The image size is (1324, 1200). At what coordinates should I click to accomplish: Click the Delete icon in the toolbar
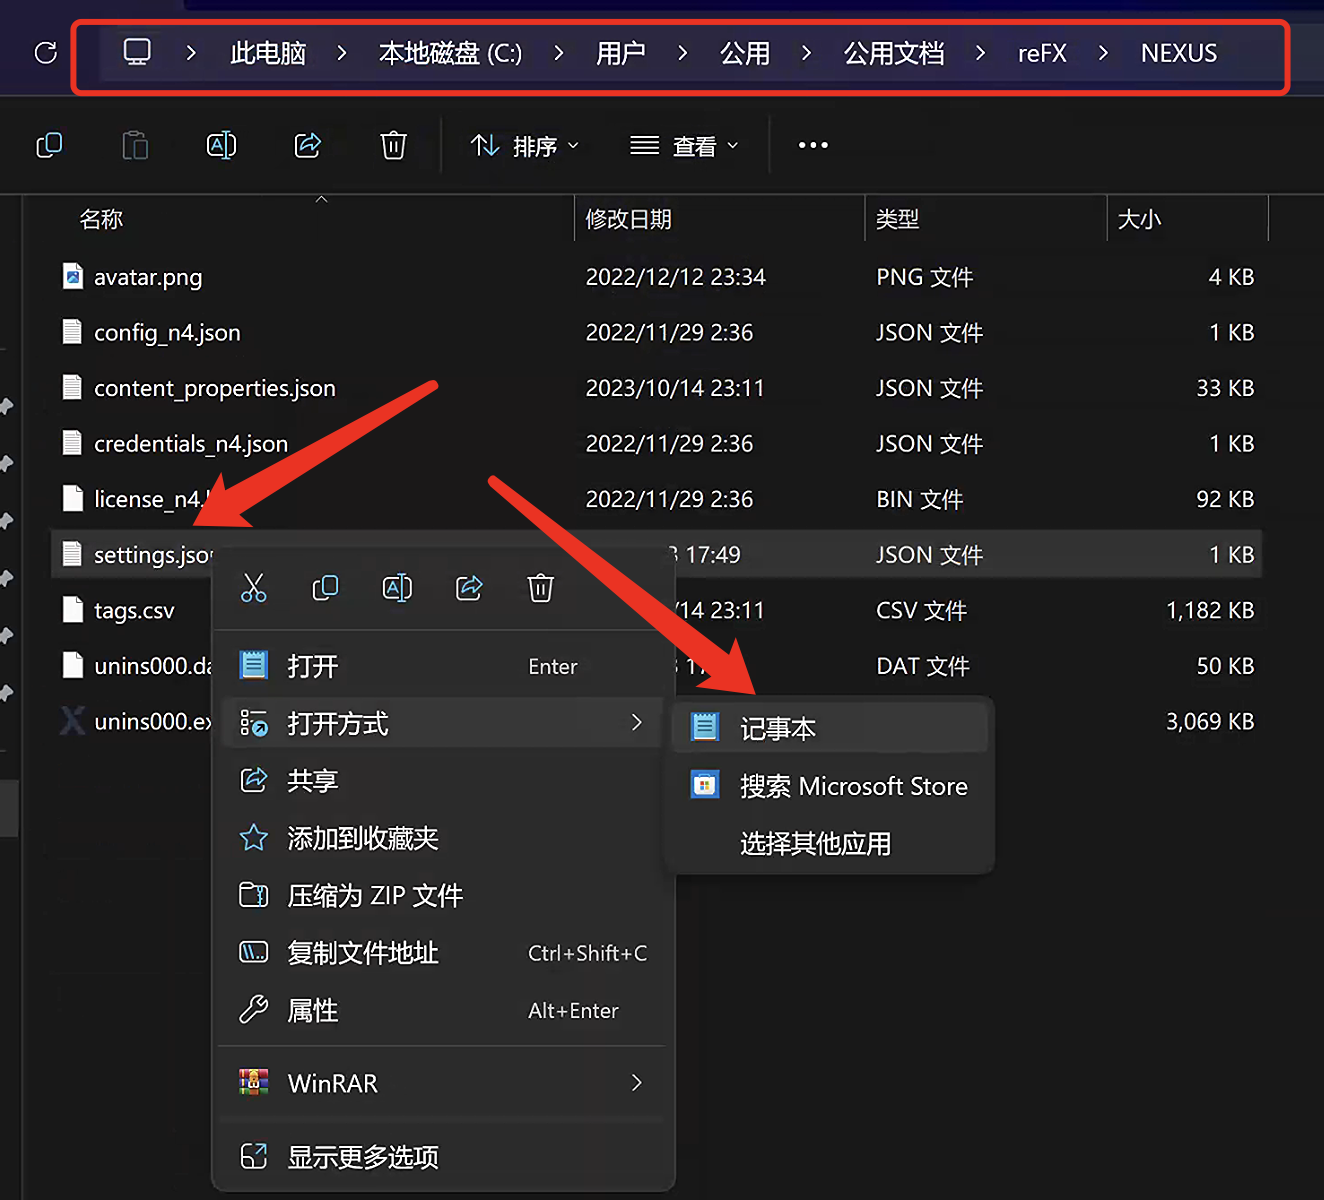(393, 145)
